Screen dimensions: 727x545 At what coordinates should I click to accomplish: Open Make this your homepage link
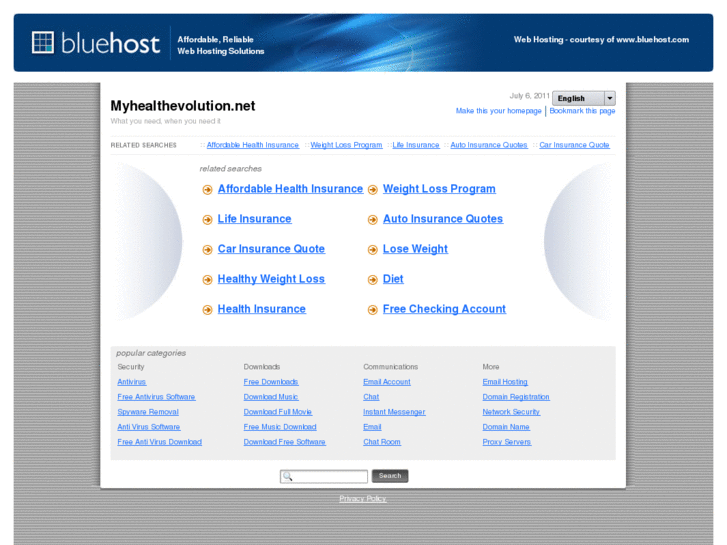point(498,111)
